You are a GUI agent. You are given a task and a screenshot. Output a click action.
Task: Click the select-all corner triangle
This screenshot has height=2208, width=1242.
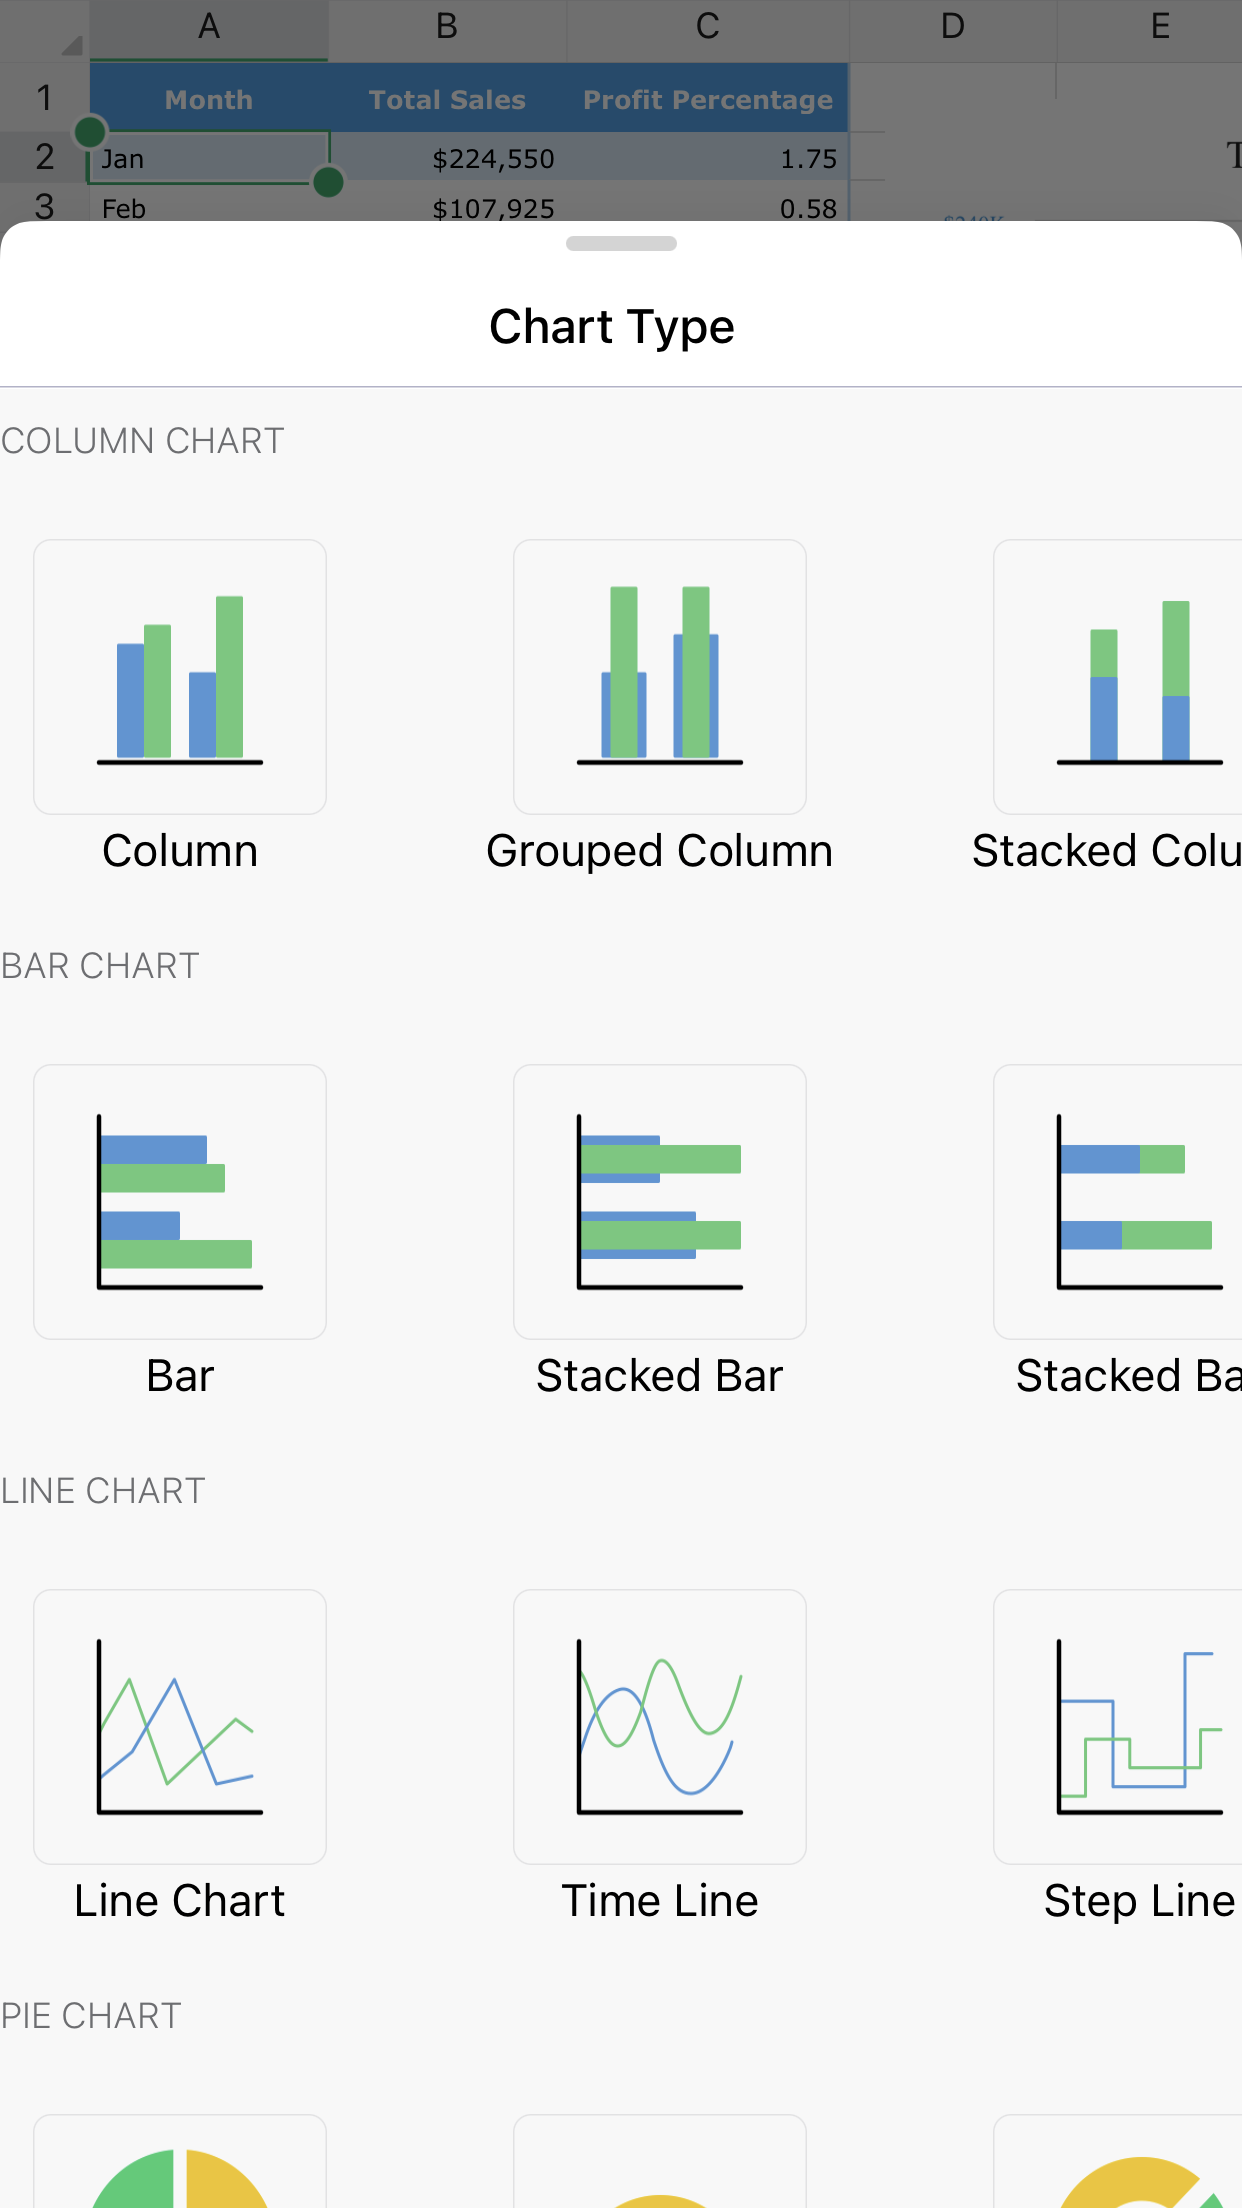click(x=70, y=44)
